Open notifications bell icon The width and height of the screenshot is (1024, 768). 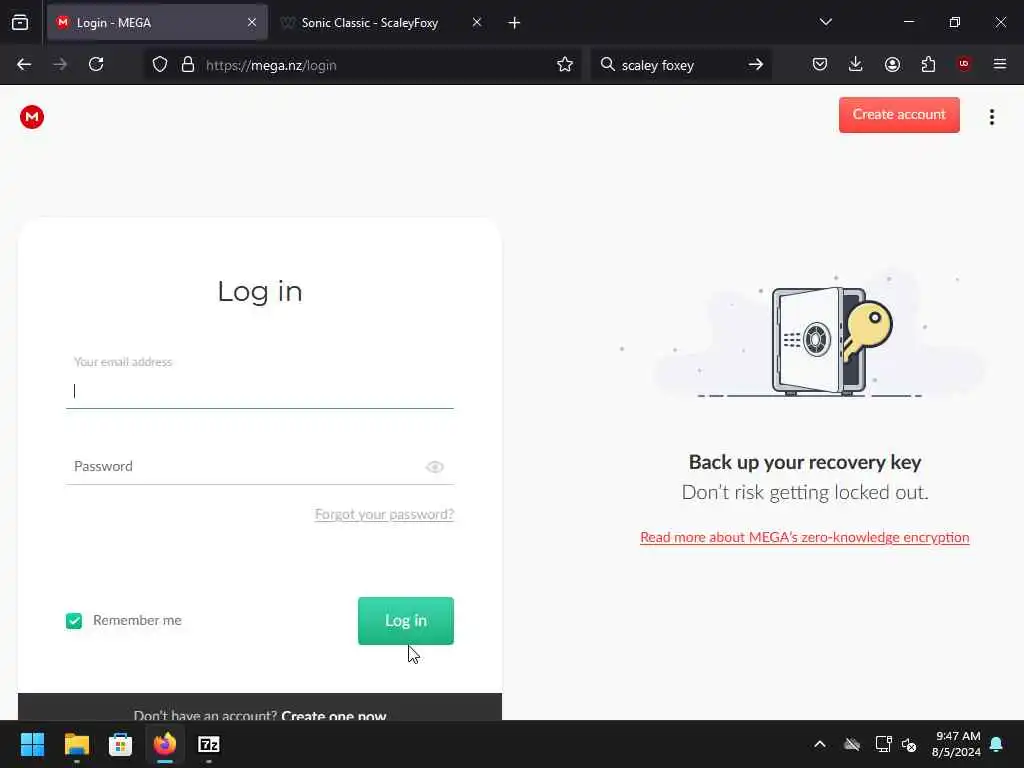click(x=997, y=744)
